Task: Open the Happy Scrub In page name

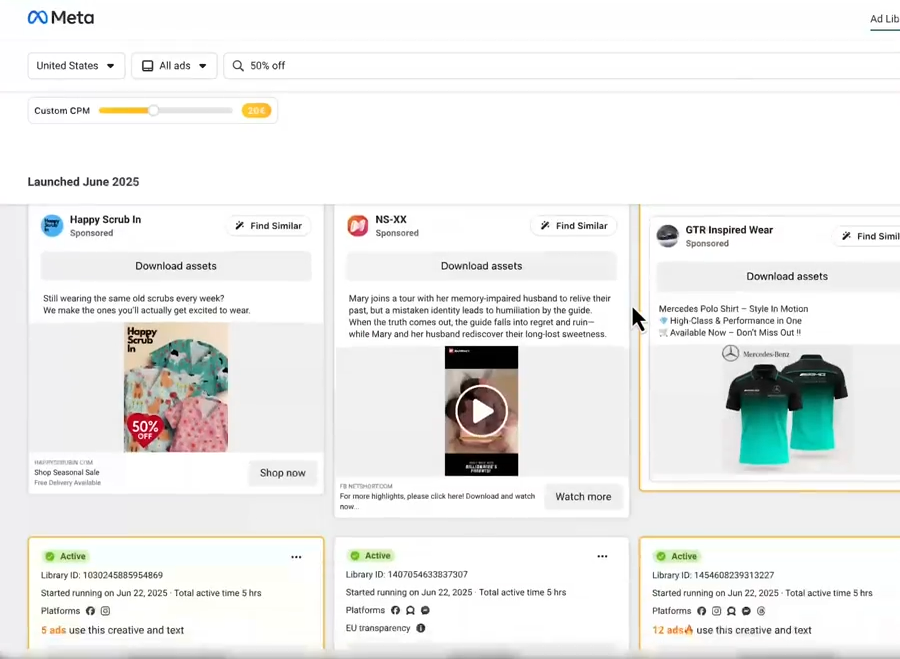Action: tap(105, 219)
